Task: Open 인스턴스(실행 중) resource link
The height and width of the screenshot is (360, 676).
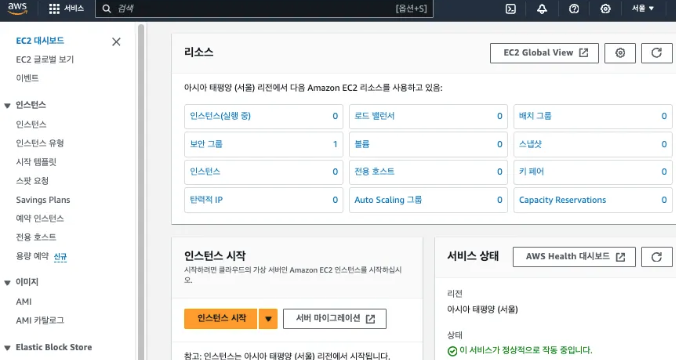Action: pyautogui.click(x=220, y=116)
